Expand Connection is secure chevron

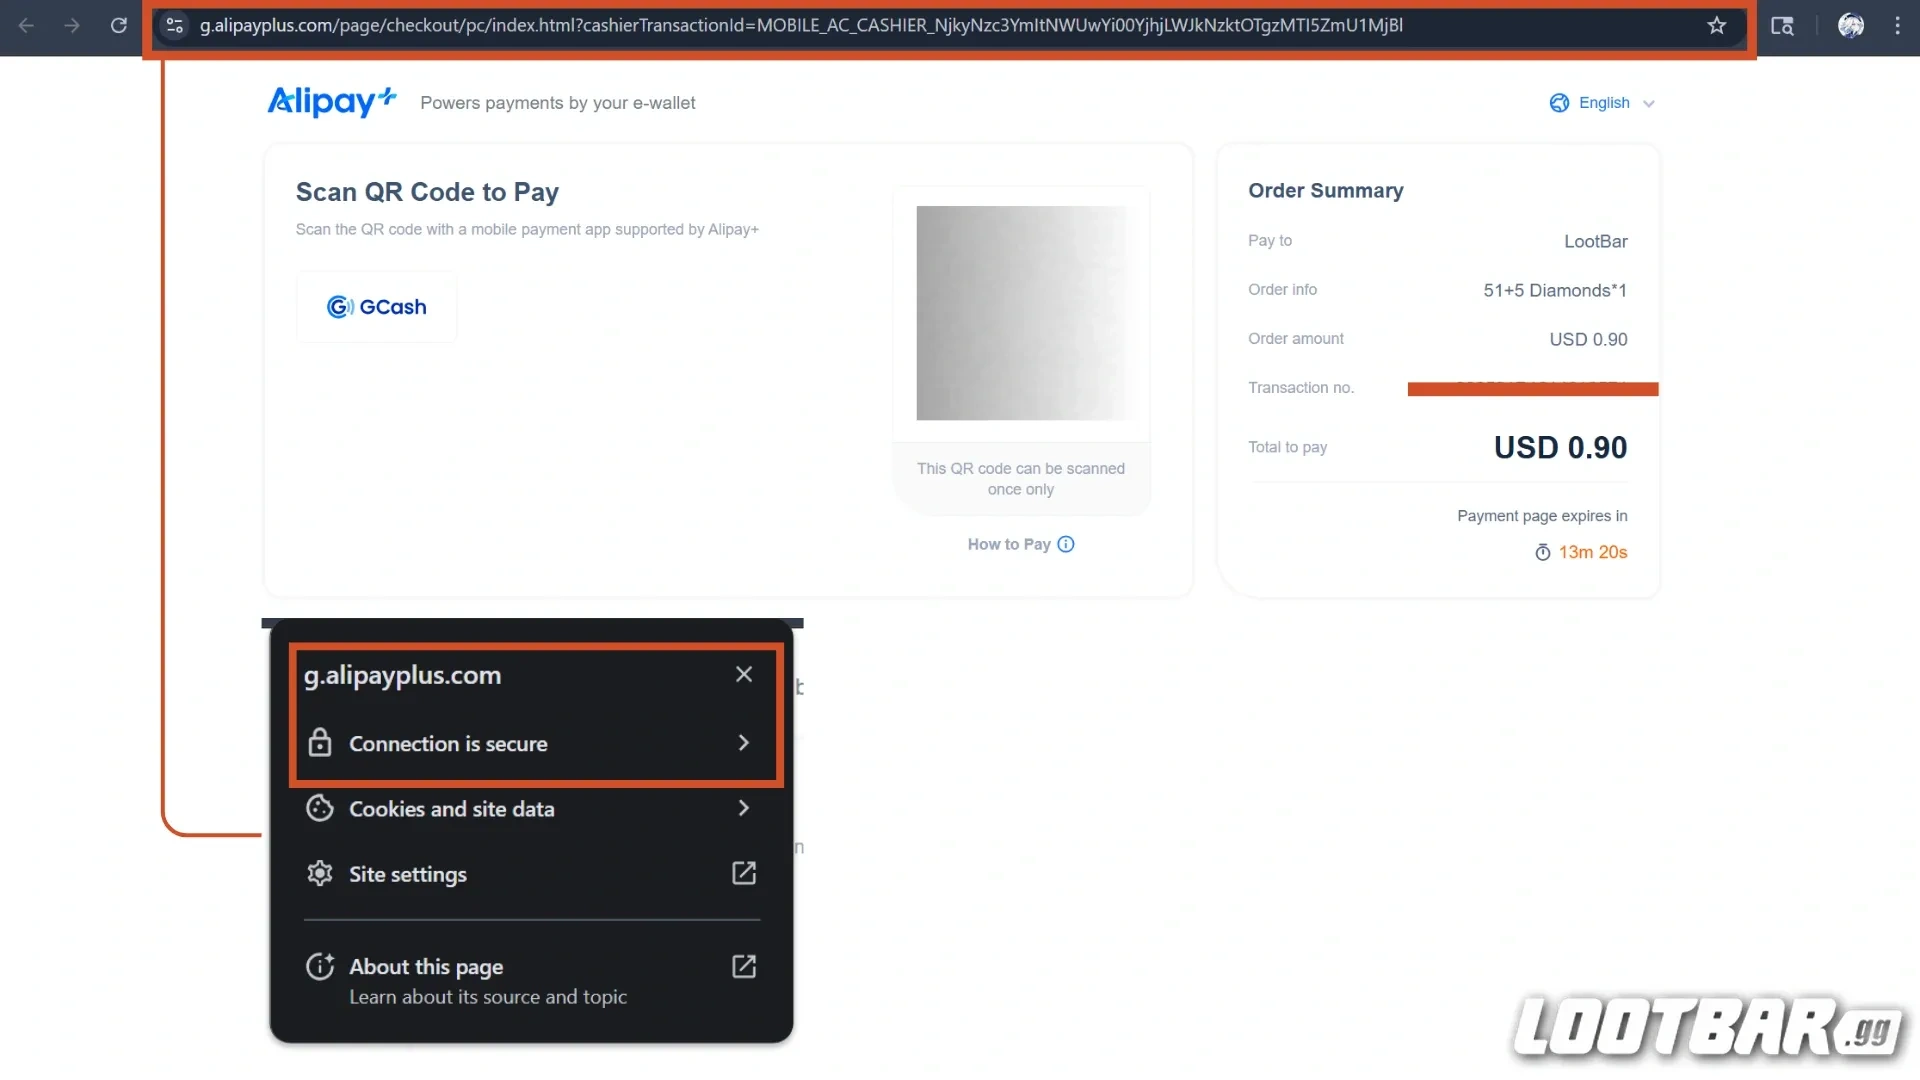(743, 742)
